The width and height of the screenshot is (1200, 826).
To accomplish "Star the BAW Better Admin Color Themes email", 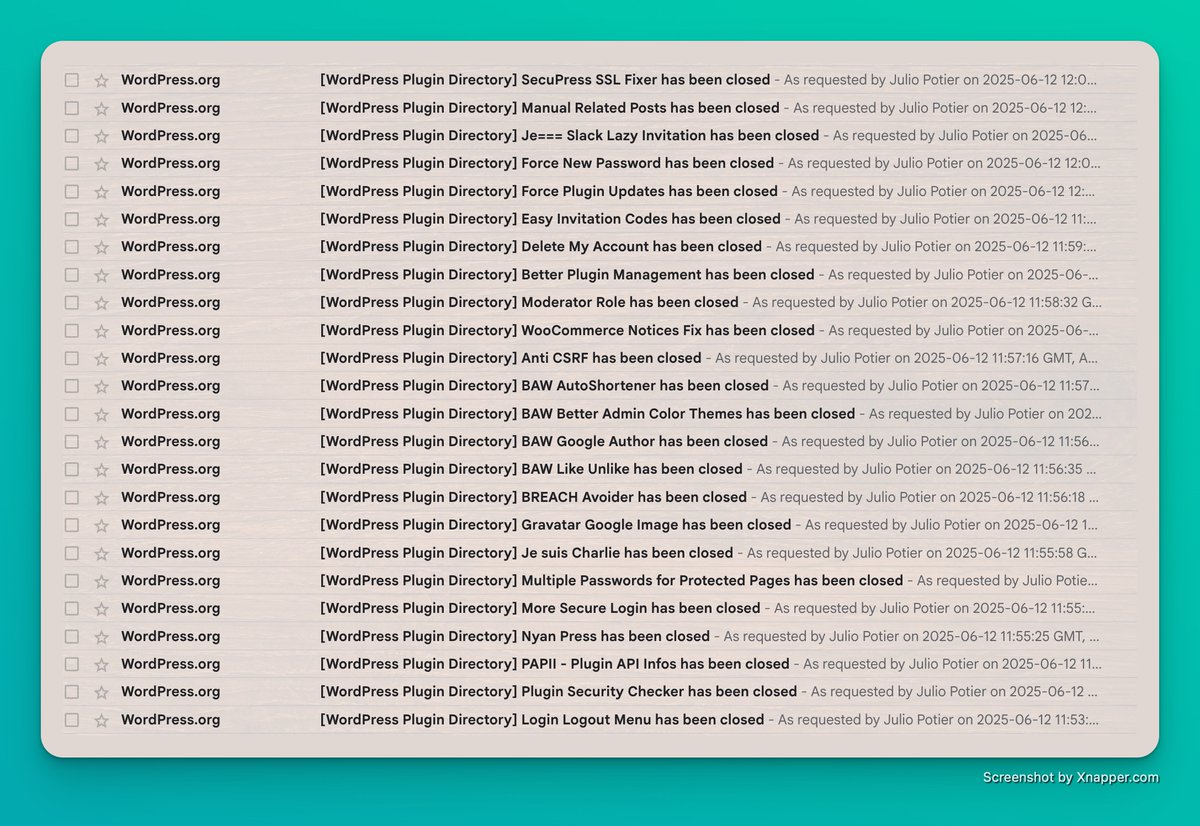I will coord(101,414).
